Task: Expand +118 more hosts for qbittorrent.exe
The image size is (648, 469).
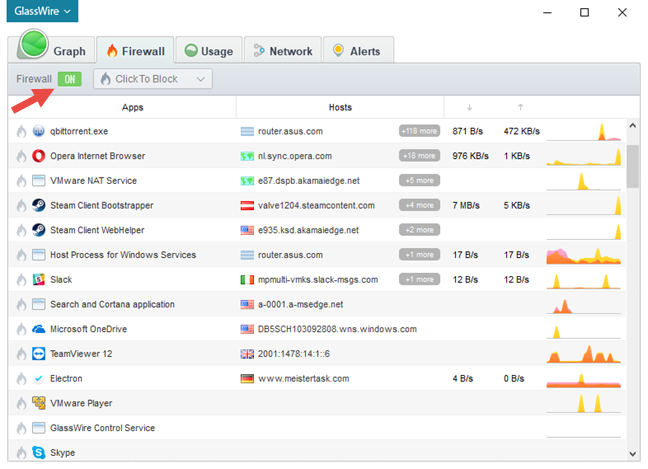Action: click(419, 131)
